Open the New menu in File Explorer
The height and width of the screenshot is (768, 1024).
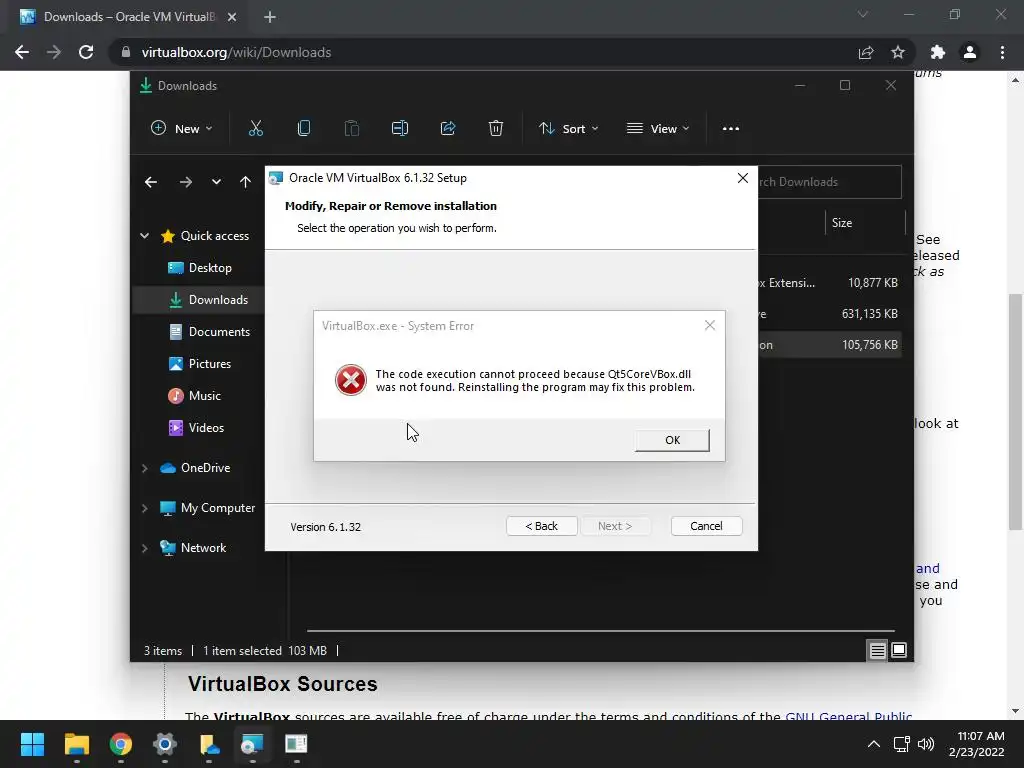[182, 129]
